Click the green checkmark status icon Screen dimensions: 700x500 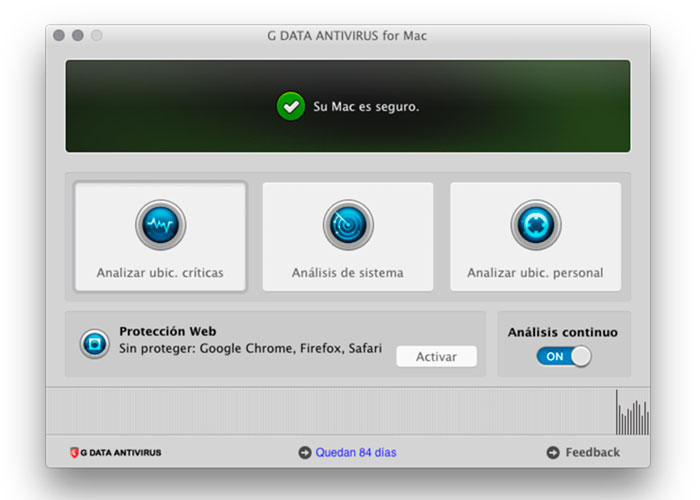pyautogui.click(x=291, y=106)
